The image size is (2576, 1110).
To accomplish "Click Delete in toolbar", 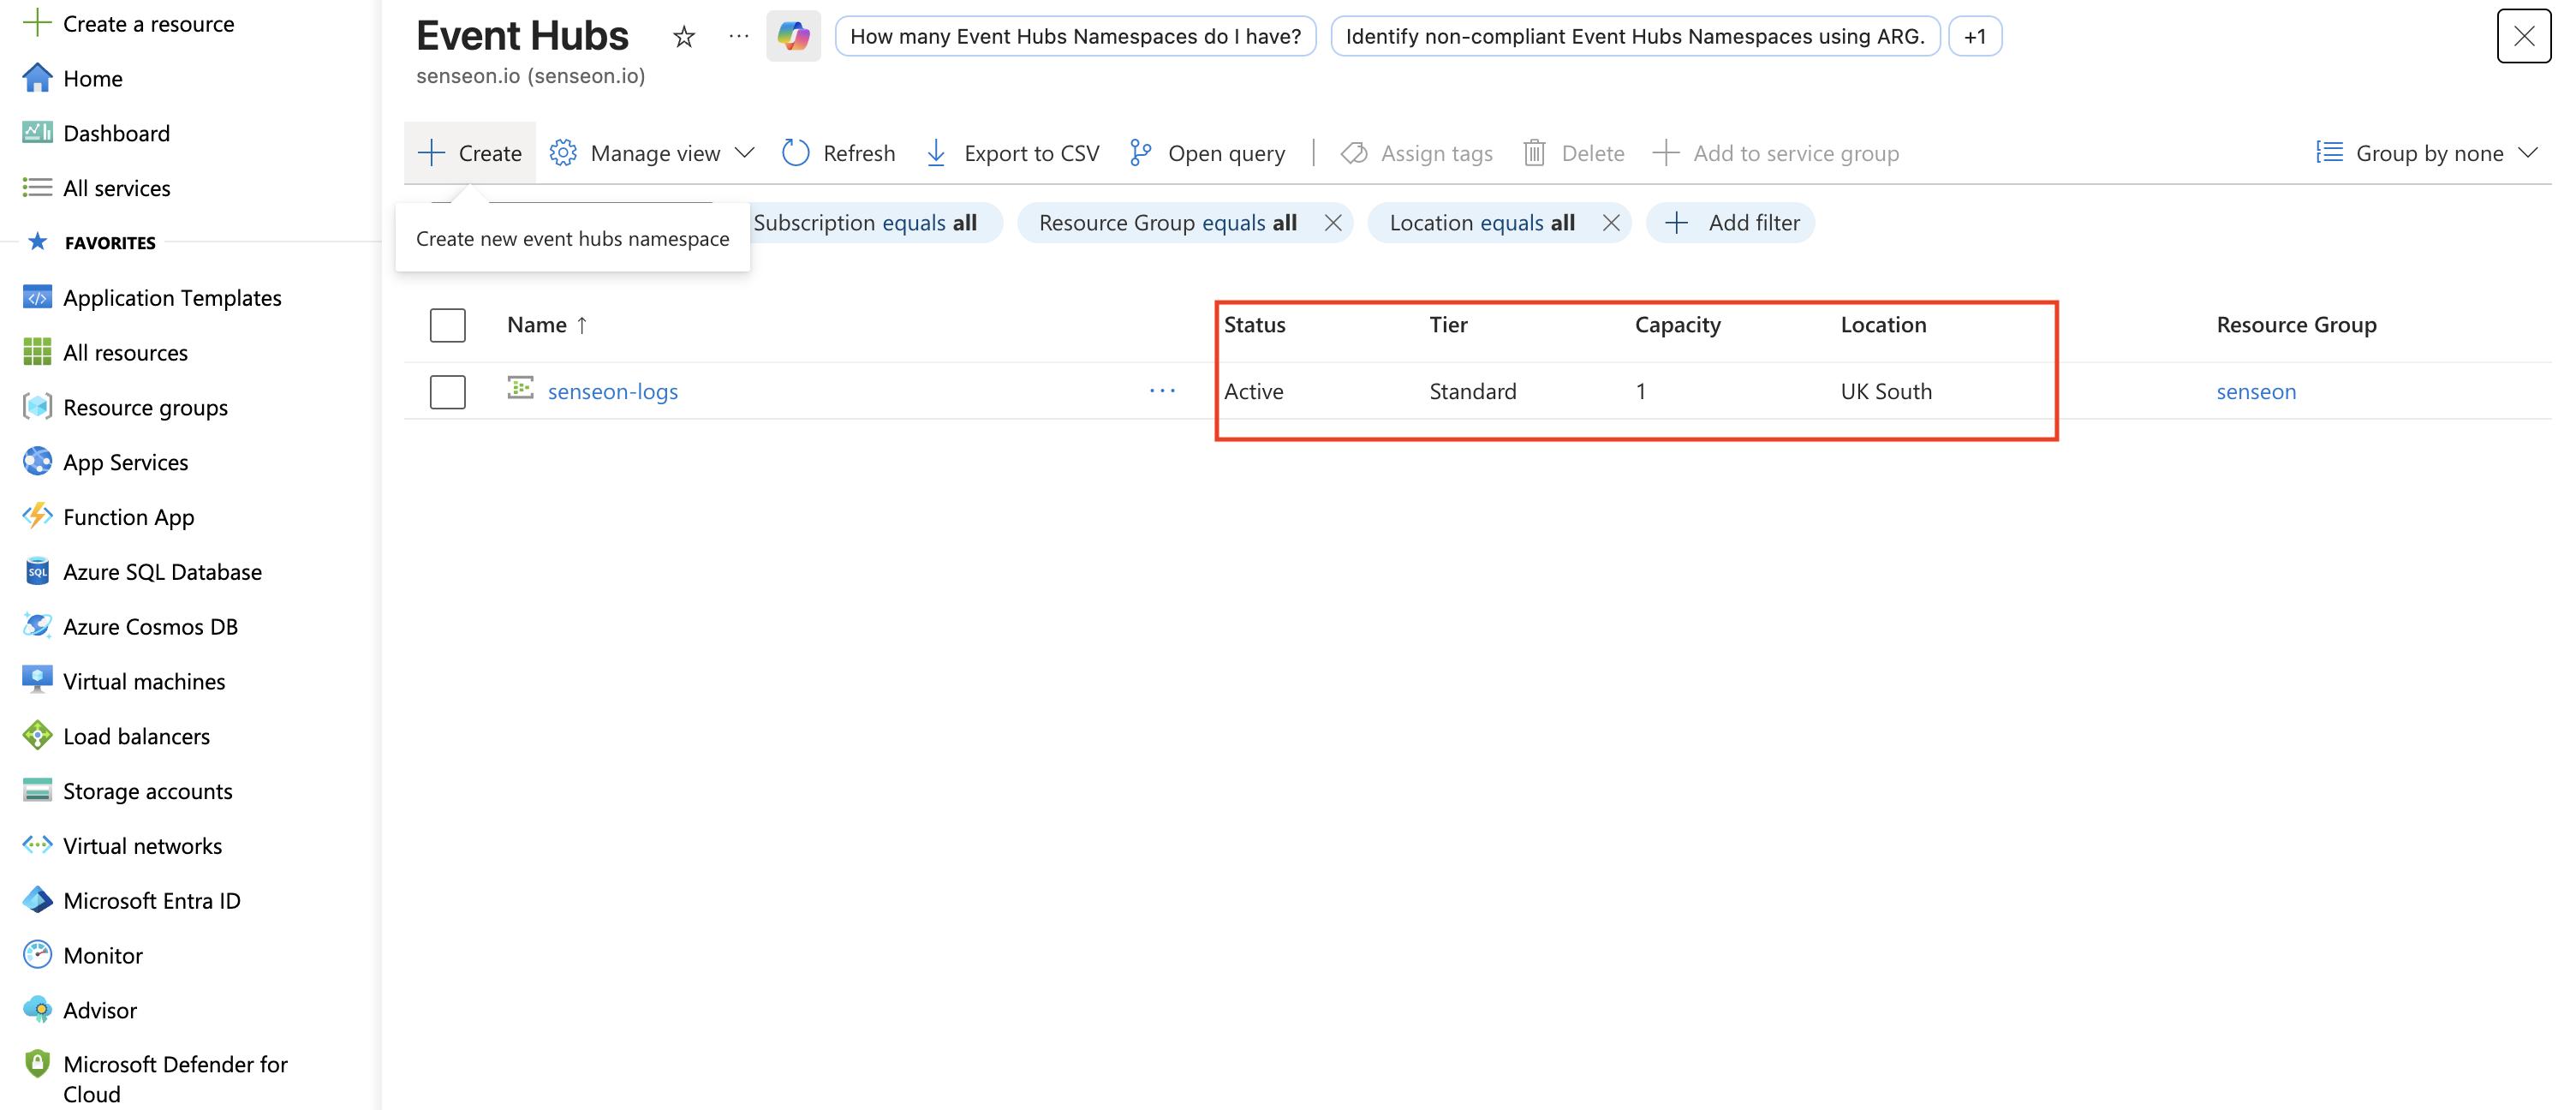I will coord(1573,153).
